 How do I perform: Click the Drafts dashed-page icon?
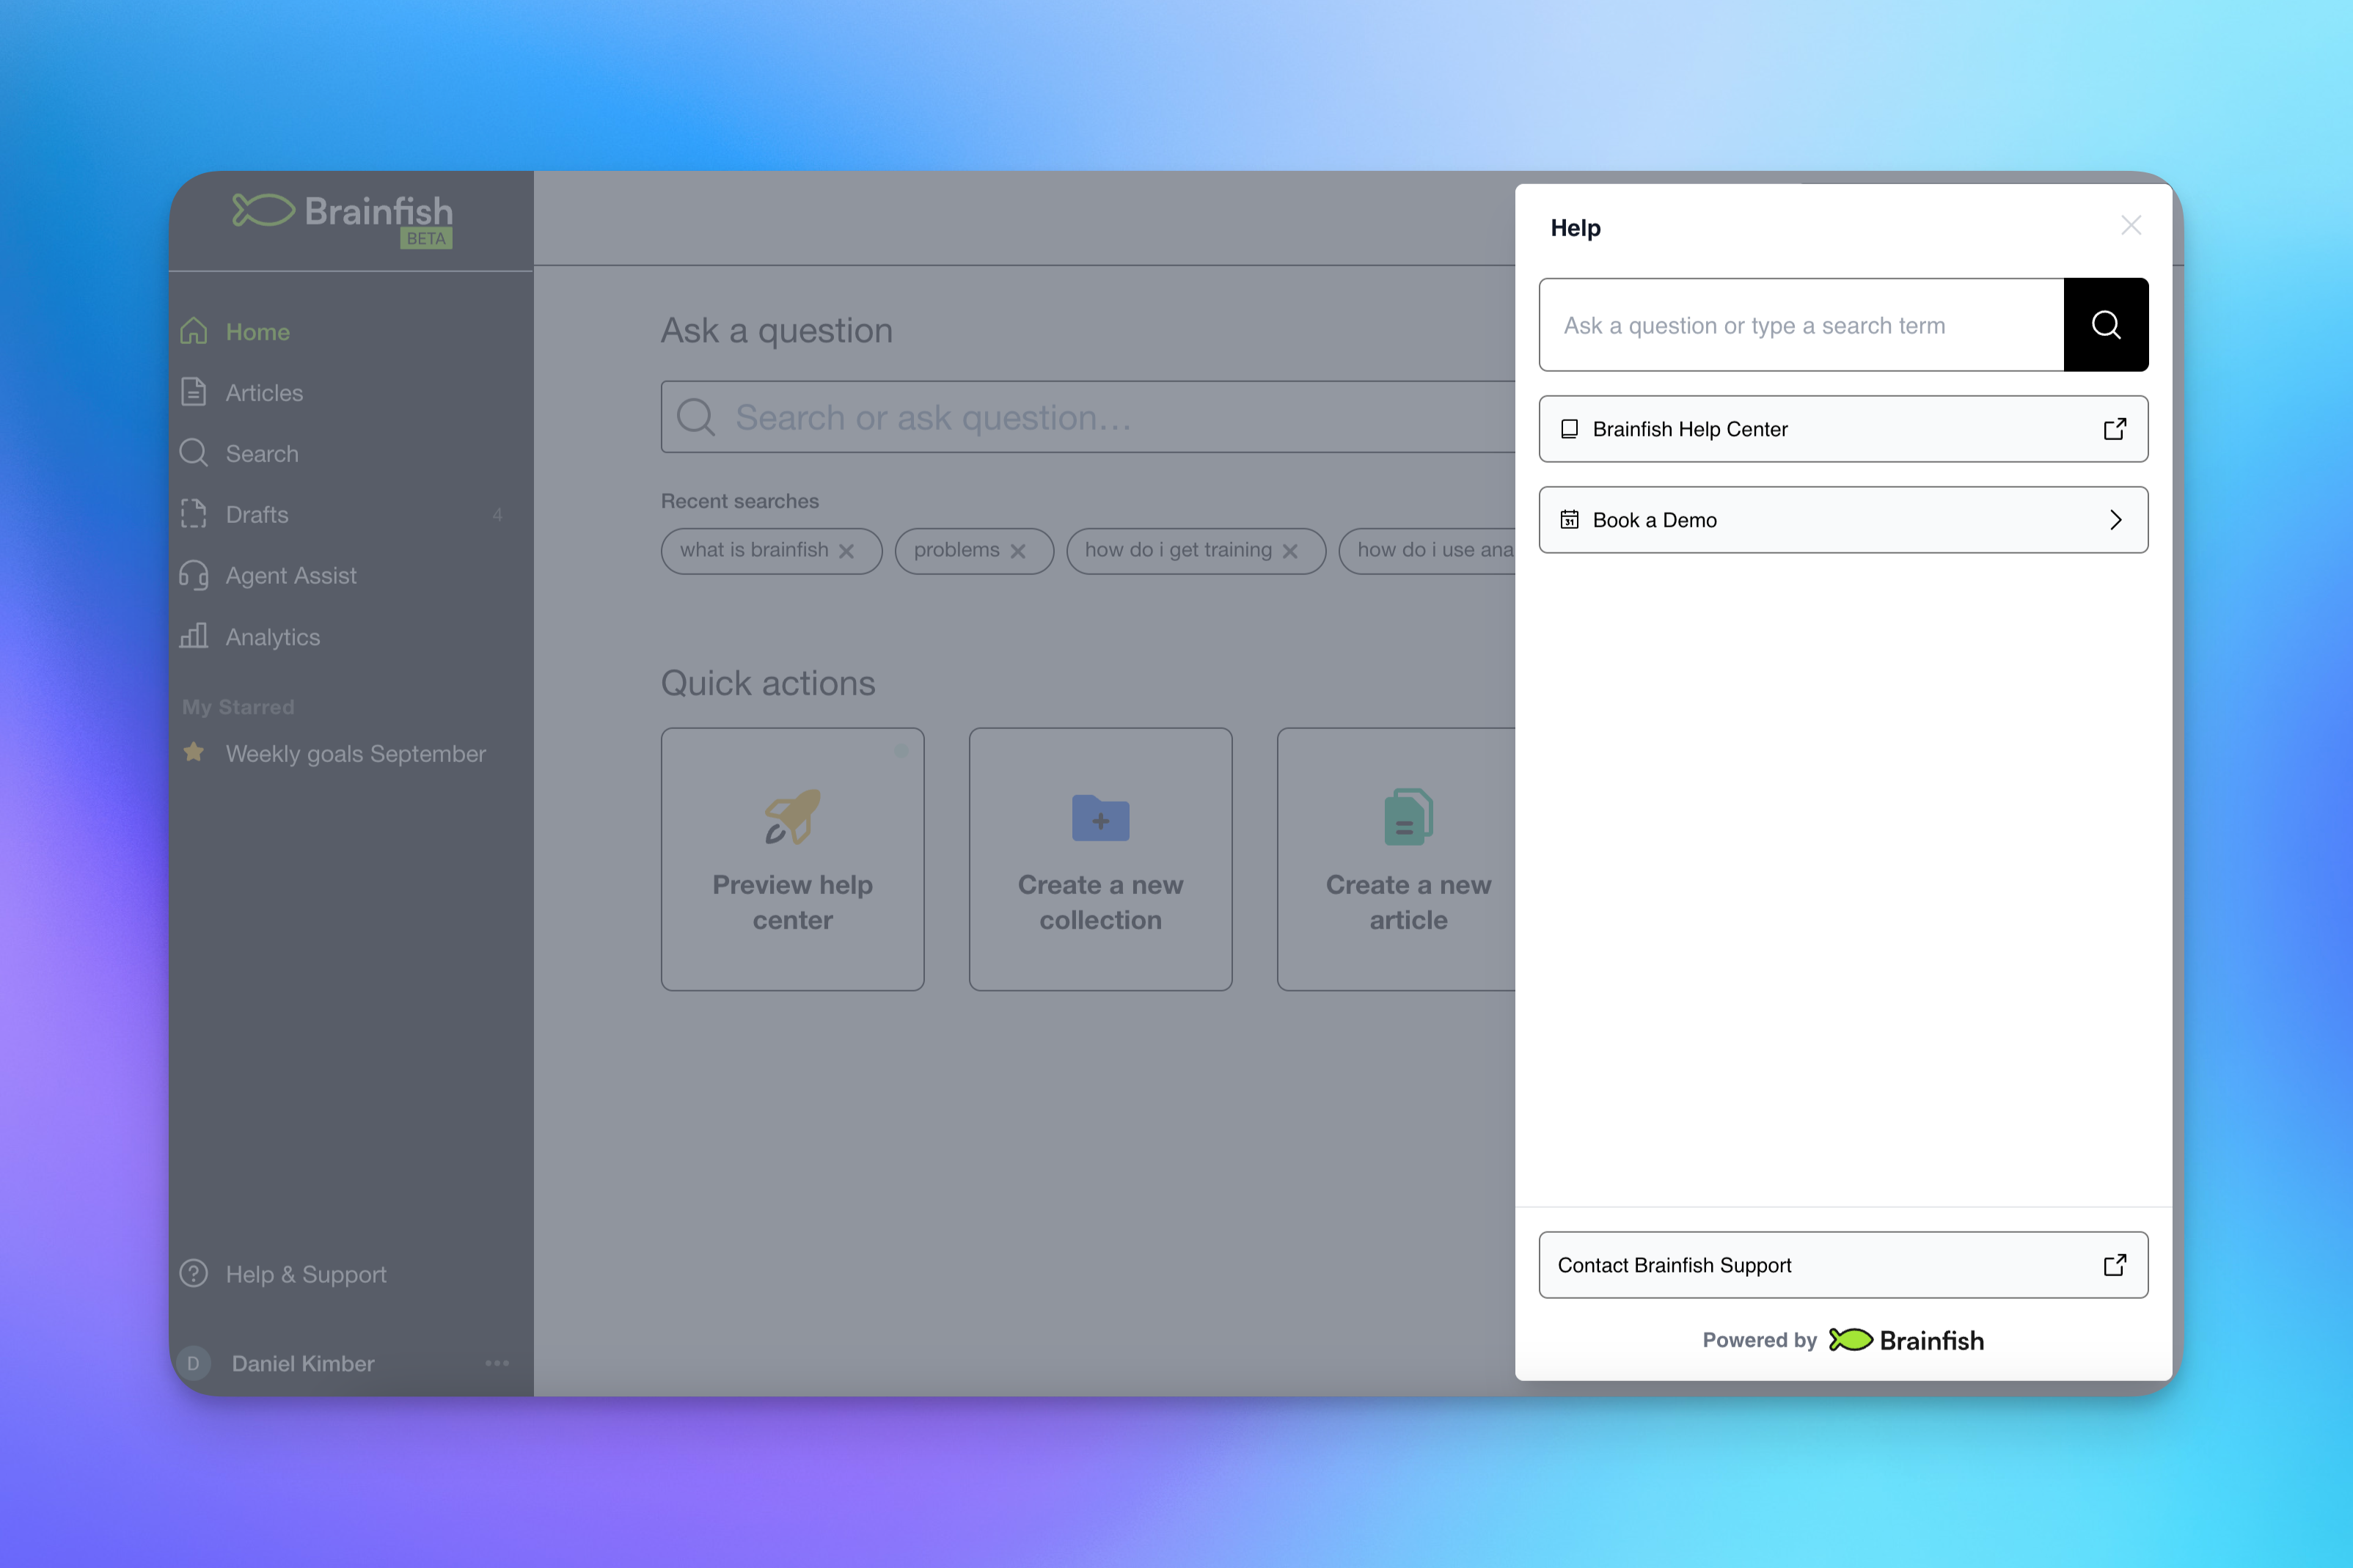pyautogui.click(x=194, y=514)
